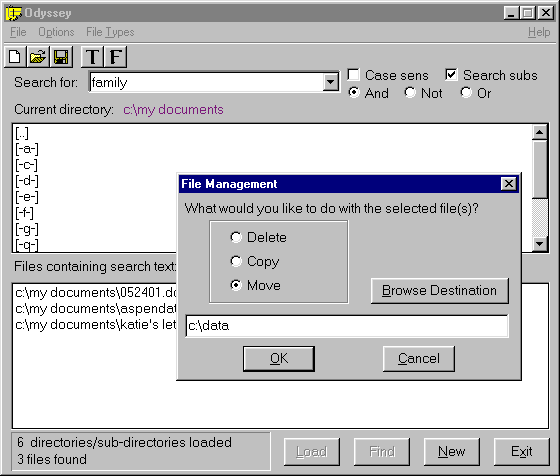Select the [..] parent directory entry
This screenshot has width=560, height=476.
[22, 133]
